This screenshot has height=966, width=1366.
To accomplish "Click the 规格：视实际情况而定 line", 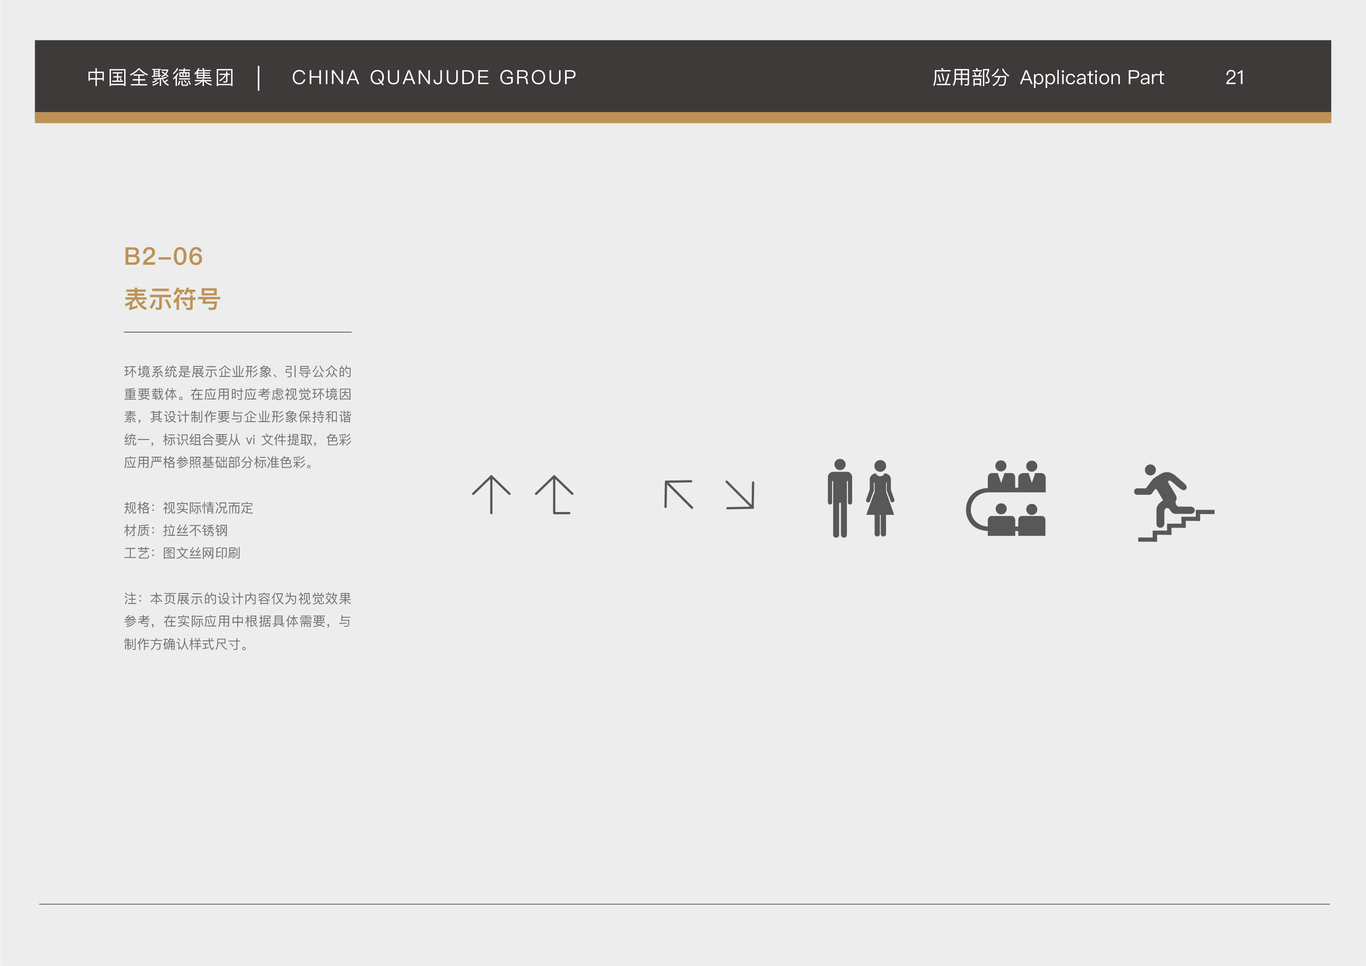I will (x=189, y=508).
